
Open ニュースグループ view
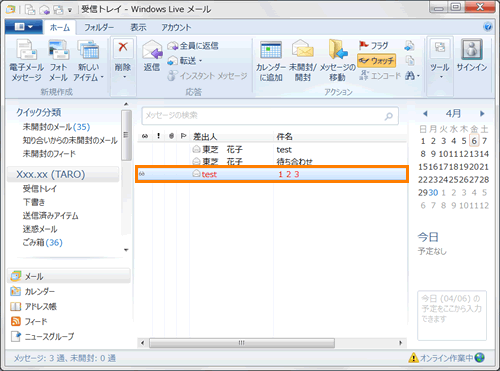tap(42, 336)
